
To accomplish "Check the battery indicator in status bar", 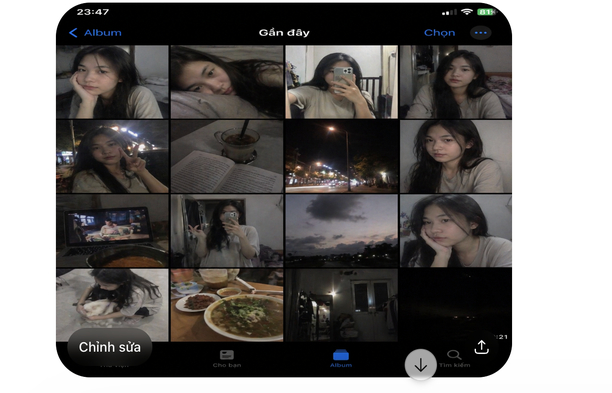I will 486,12.
